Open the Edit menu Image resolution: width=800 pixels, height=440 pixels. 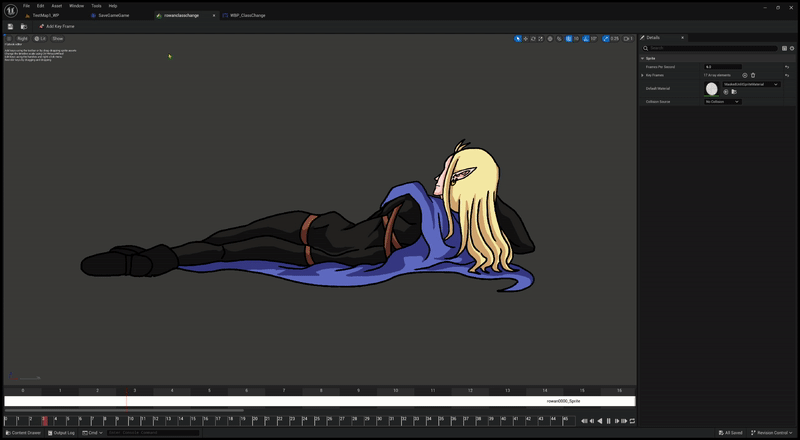click(x=40, y=6)
